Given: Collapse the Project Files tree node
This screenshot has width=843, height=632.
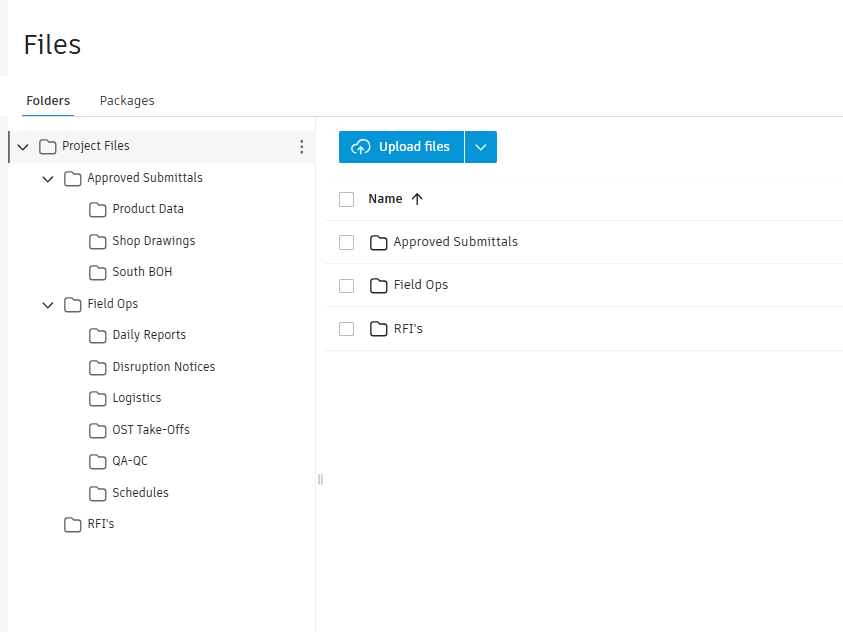Looking at the screenshot, I should coord(23,147).
